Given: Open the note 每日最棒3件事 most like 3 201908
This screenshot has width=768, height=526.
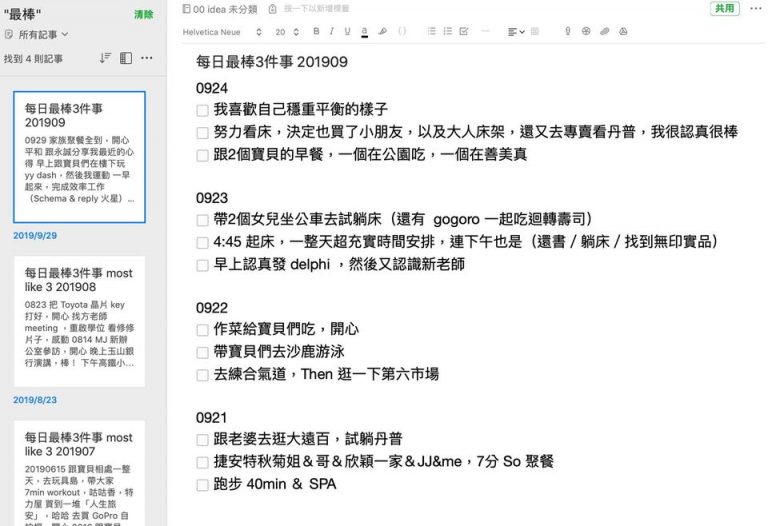Looking at the screenshot, I should (79, 321).
